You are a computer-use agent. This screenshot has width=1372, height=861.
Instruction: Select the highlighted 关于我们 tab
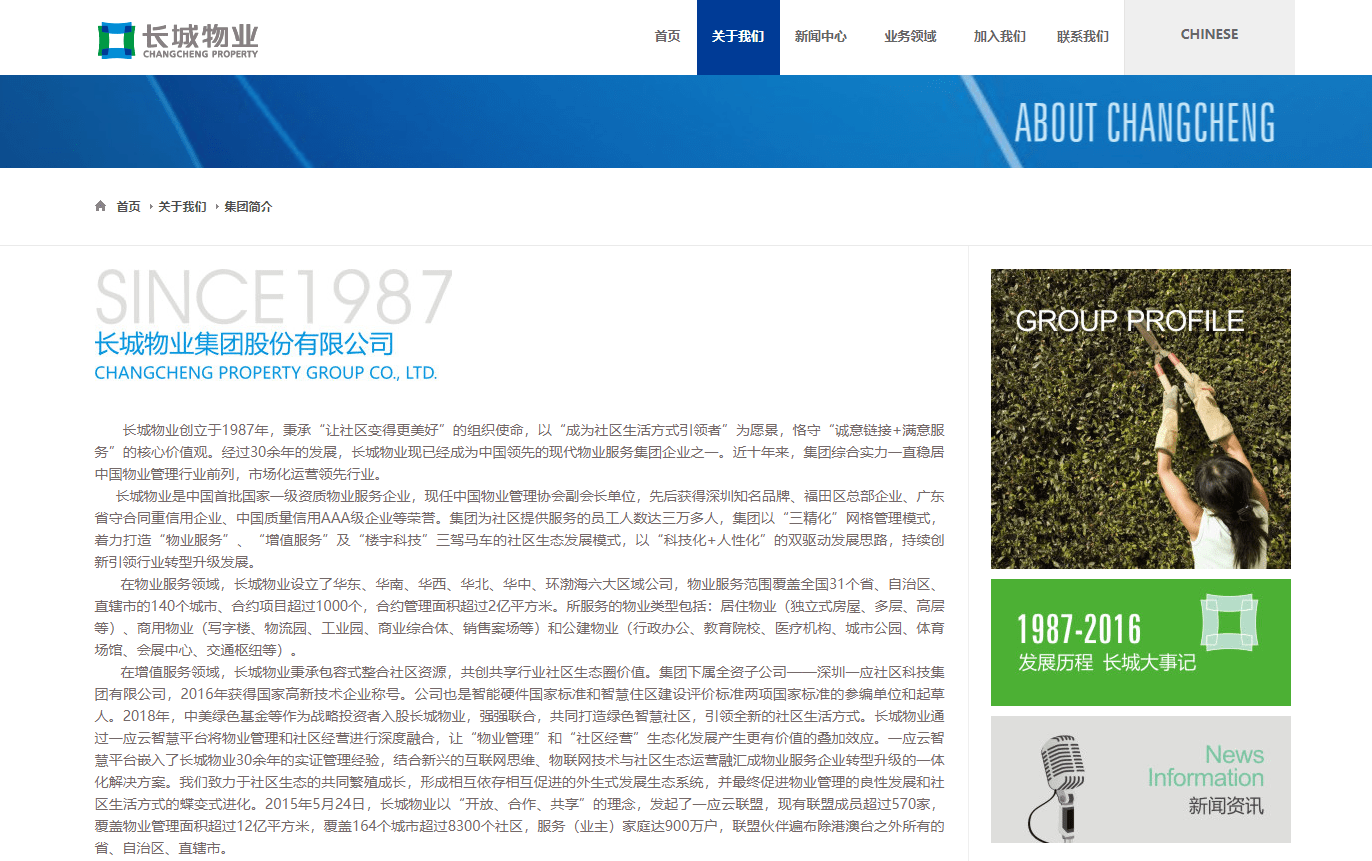coord(738,37)
